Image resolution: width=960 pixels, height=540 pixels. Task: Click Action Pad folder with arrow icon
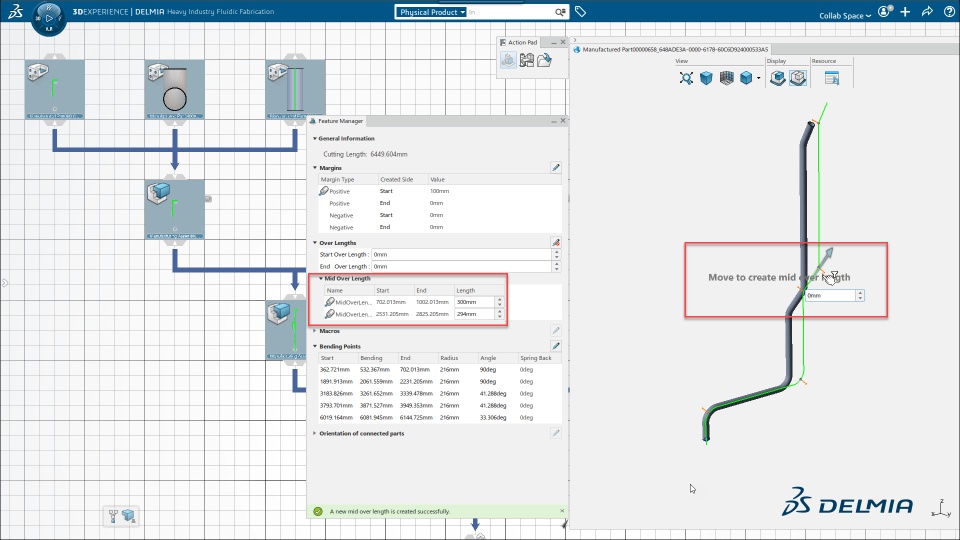(x=544, y=60)
